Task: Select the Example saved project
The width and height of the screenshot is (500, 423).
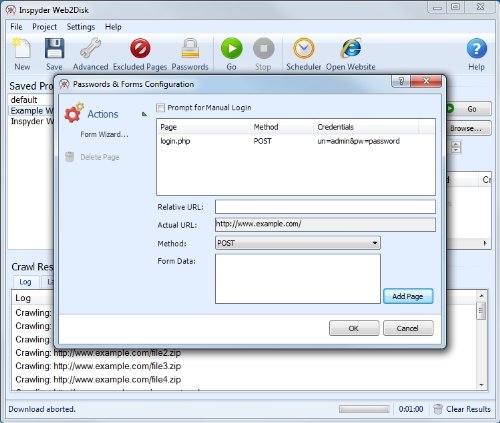Action: pyautogui.click(x=31, y=111)
